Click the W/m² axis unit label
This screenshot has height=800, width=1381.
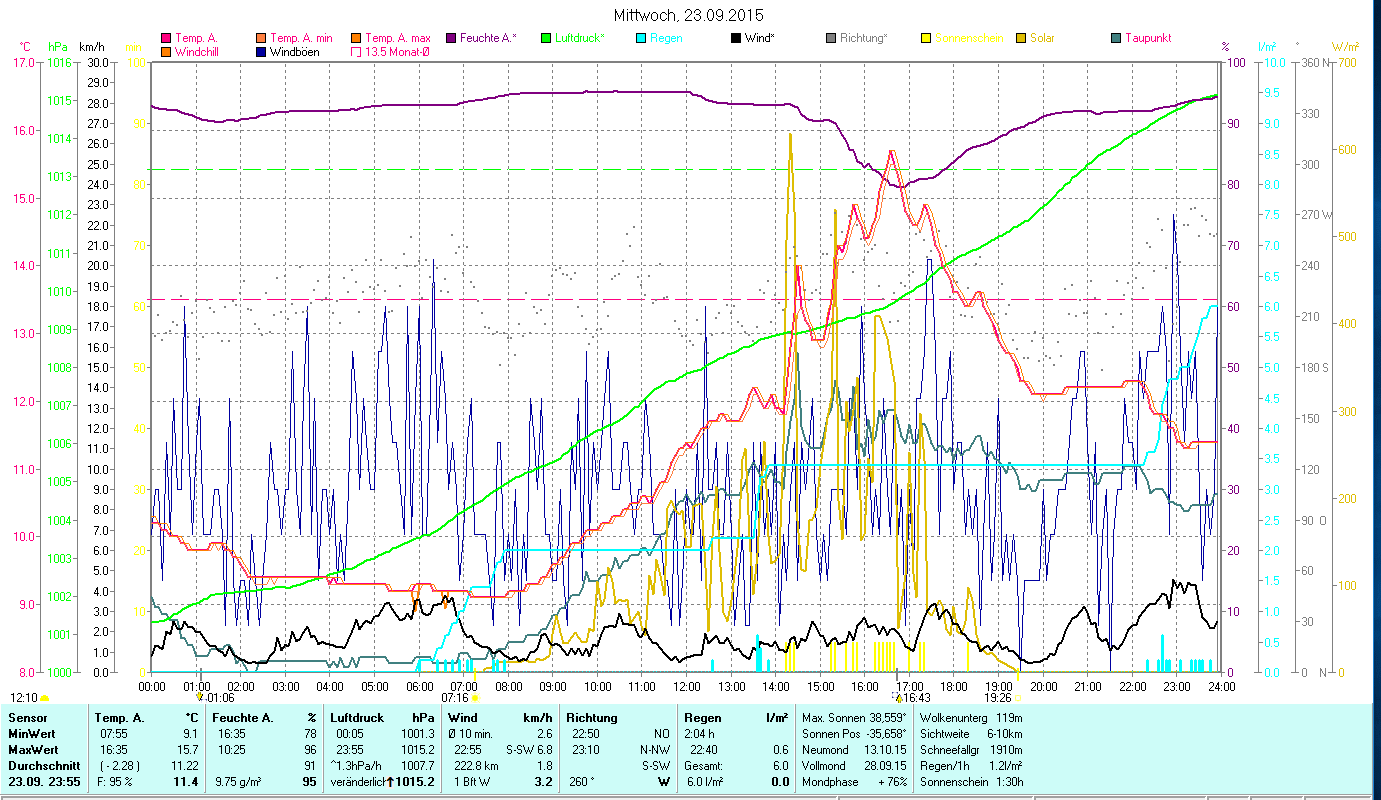pos(1346,47)
